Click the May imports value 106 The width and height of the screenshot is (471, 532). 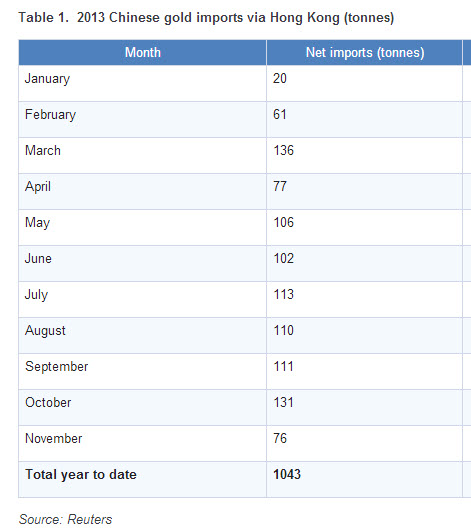point(284,222)
